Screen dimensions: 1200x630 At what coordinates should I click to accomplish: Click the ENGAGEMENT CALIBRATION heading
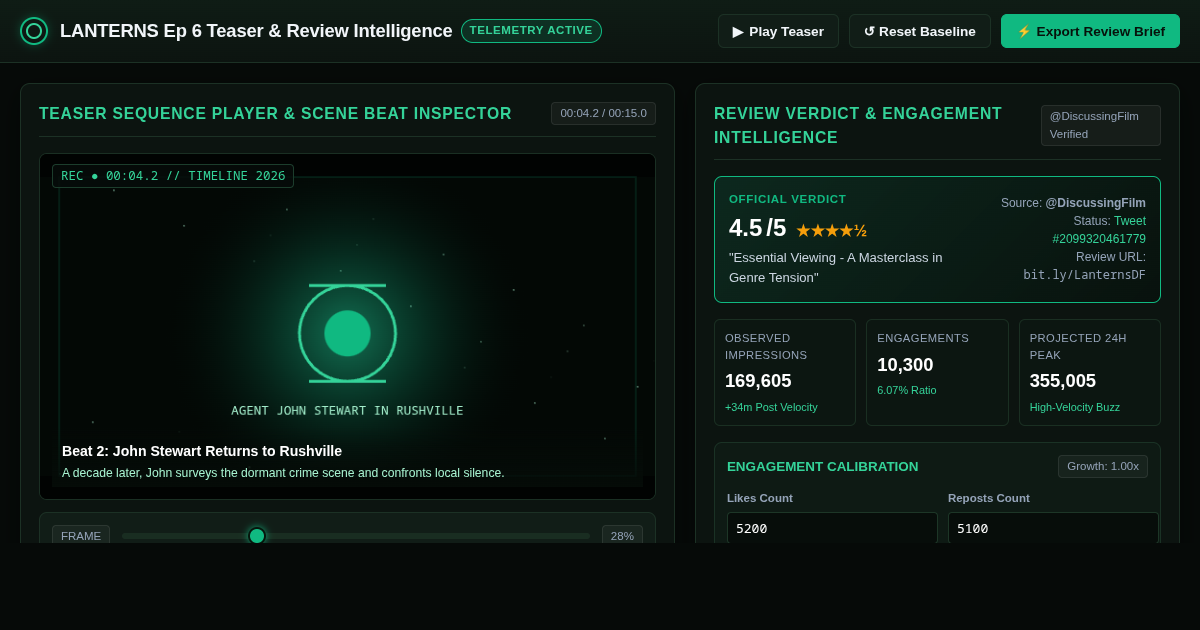point(823,466)
